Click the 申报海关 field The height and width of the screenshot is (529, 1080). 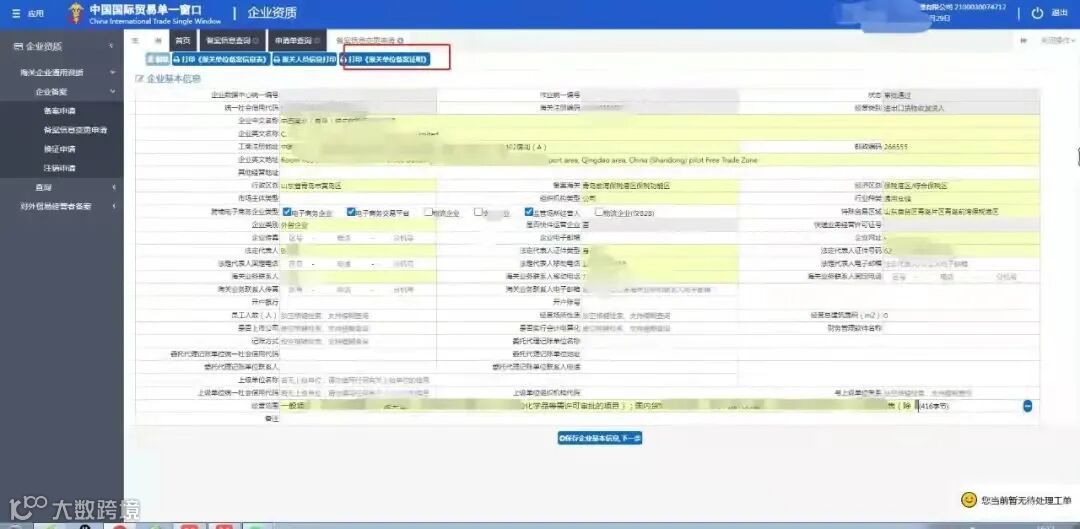pos(659,186)
